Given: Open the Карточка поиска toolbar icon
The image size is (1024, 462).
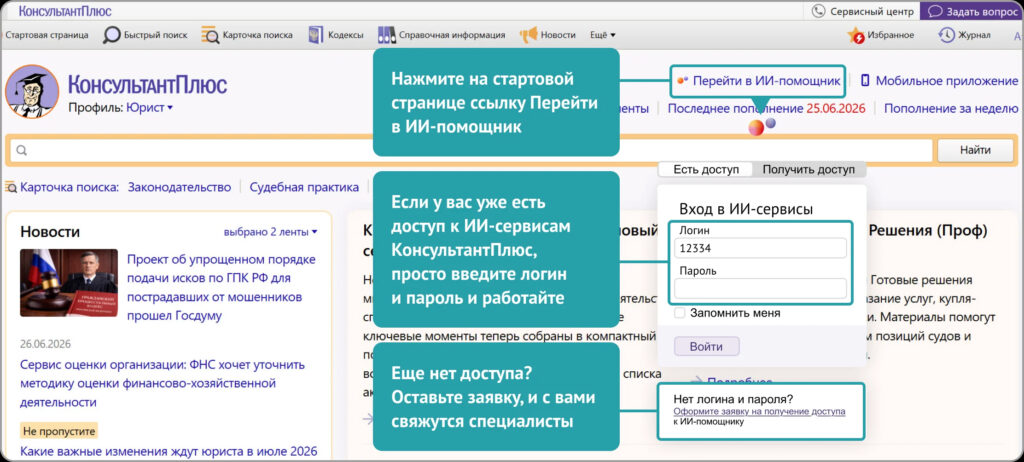Looking at the screenshot, I should pos(210,35).
